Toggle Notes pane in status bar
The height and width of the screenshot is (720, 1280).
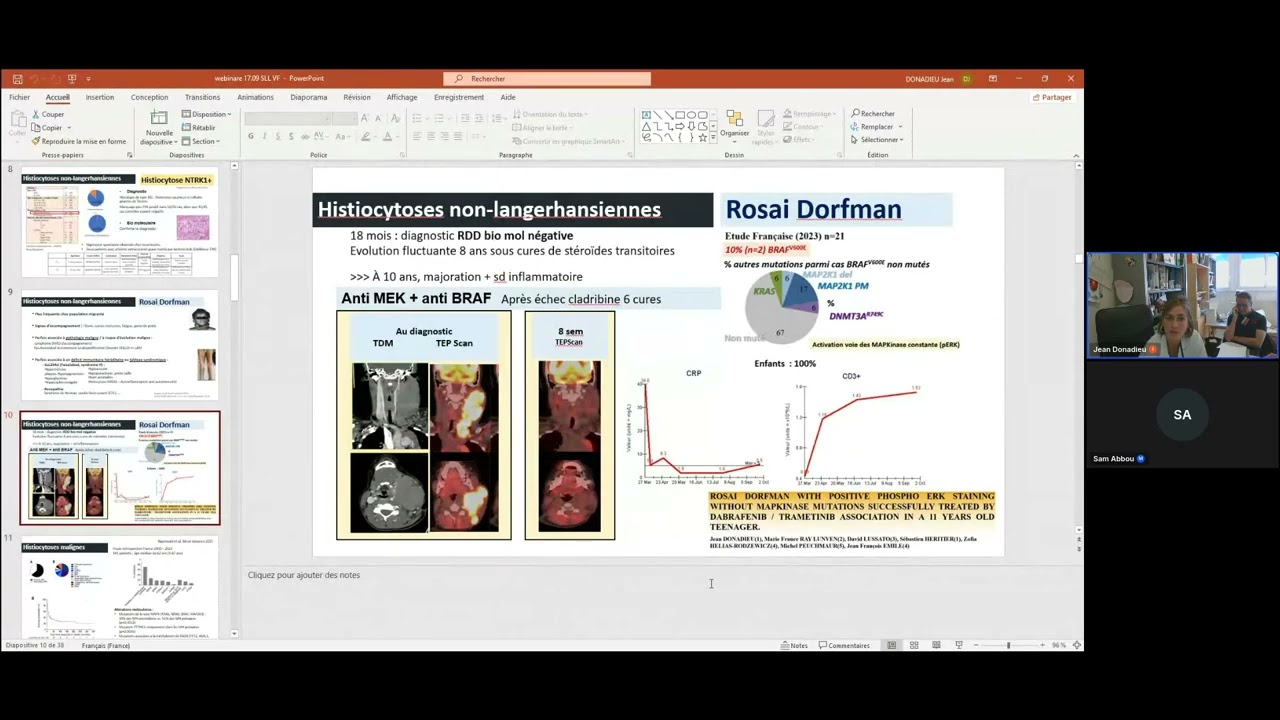click(x=795, y=645)
